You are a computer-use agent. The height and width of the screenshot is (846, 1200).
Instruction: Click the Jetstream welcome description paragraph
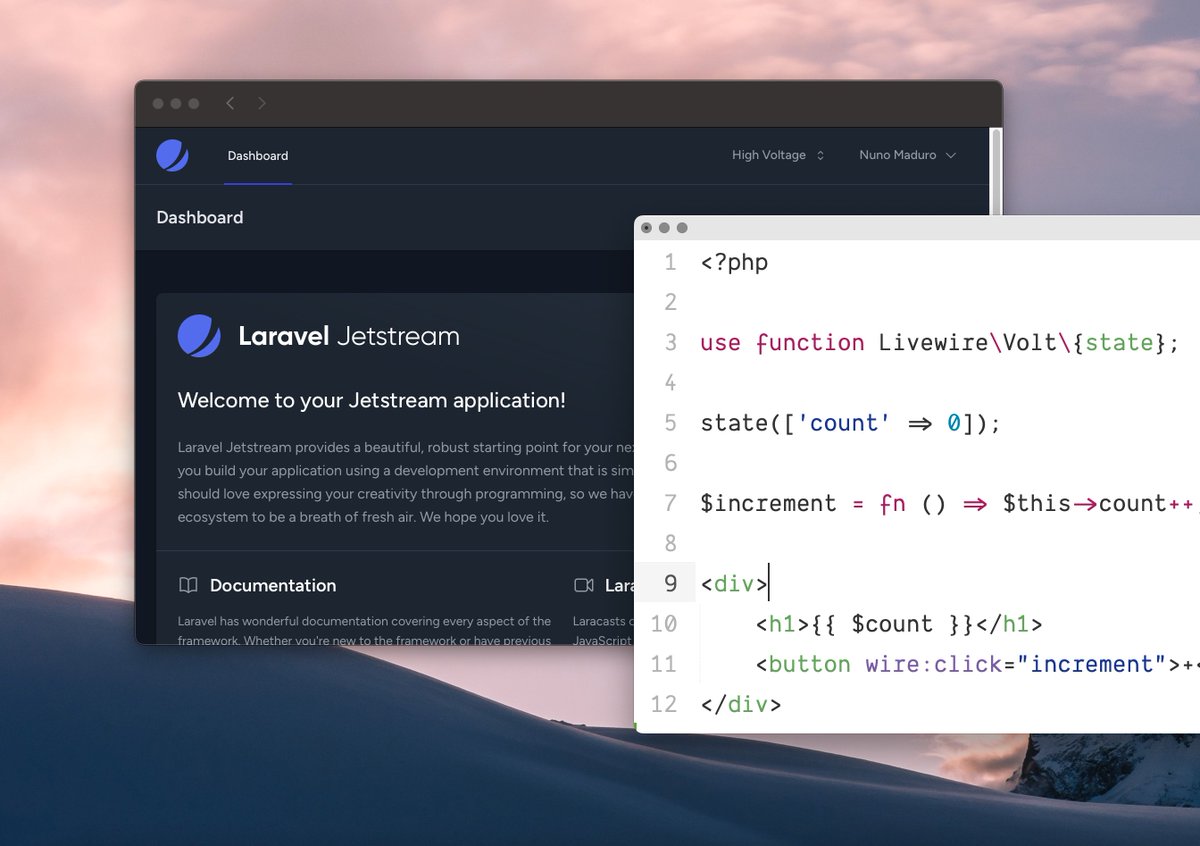(x=407, y=482)
